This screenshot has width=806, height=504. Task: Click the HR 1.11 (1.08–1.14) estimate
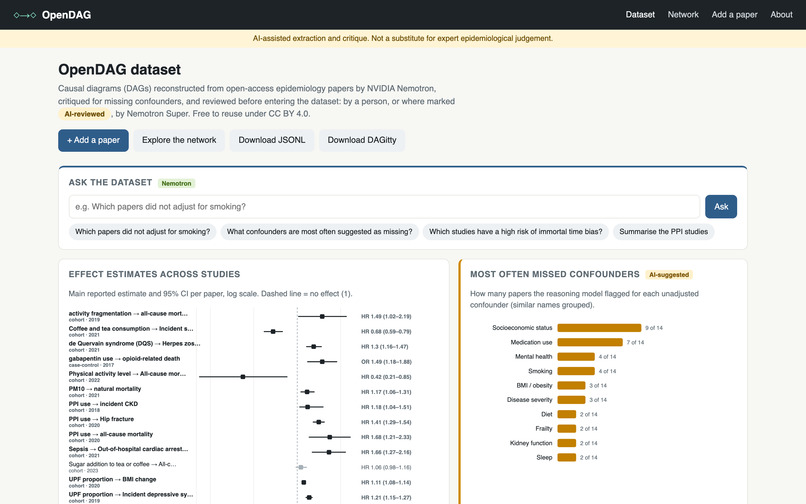[x=386, y=482]
